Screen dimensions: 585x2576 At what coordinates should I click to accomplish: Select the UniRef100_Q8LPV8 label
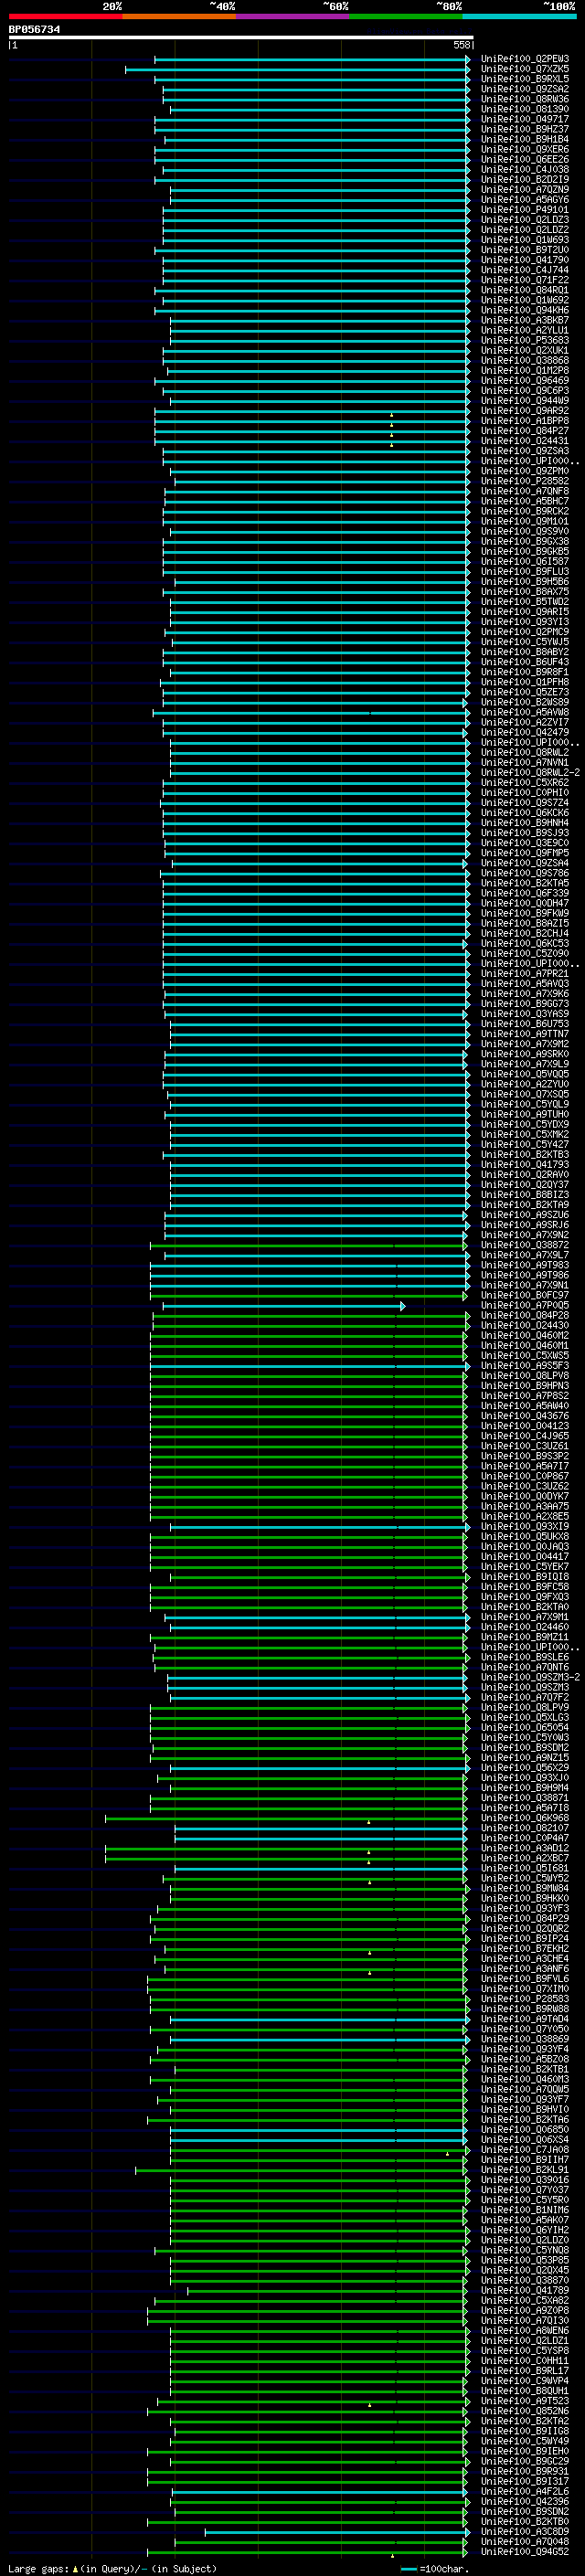tap(525, 1376)
